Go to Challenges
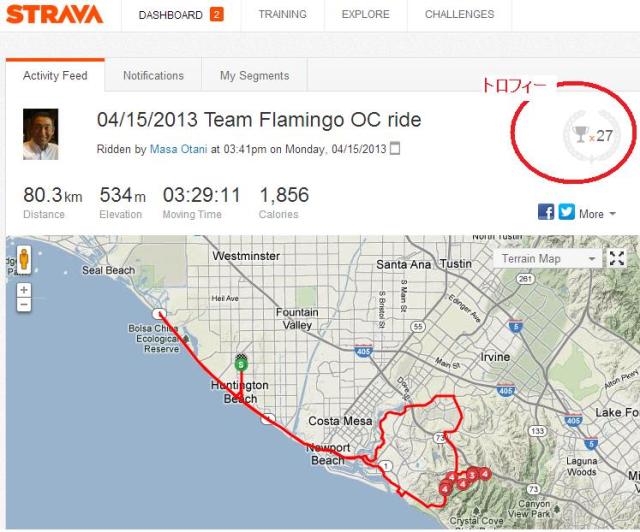640x532 pixels. click(x=459, y=15)
